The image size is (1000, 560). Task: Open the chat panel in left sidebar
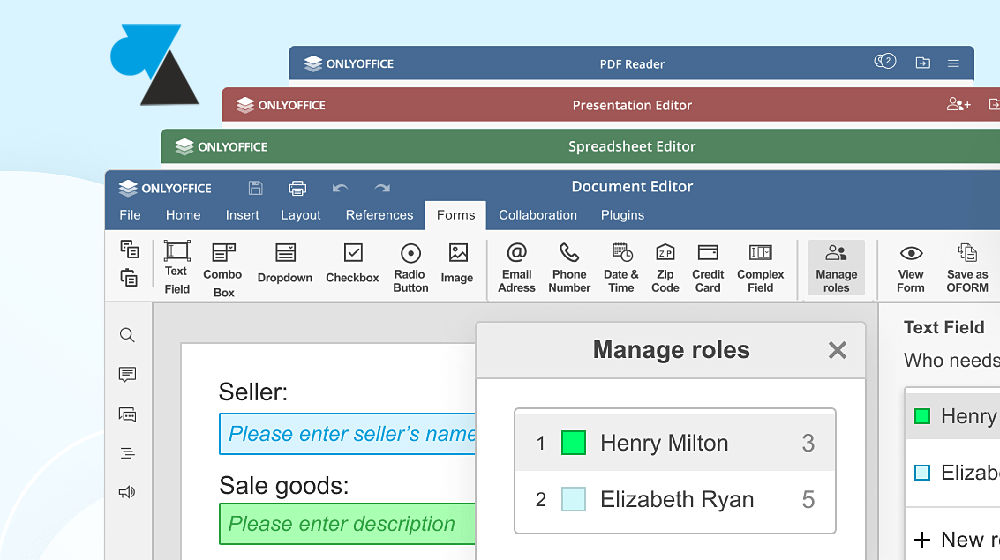coord(127,415)
